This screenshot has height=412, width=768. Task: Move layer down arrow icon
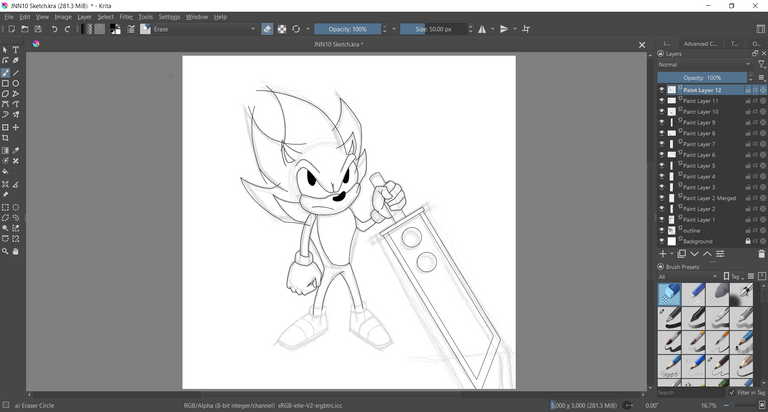(695, 254)
